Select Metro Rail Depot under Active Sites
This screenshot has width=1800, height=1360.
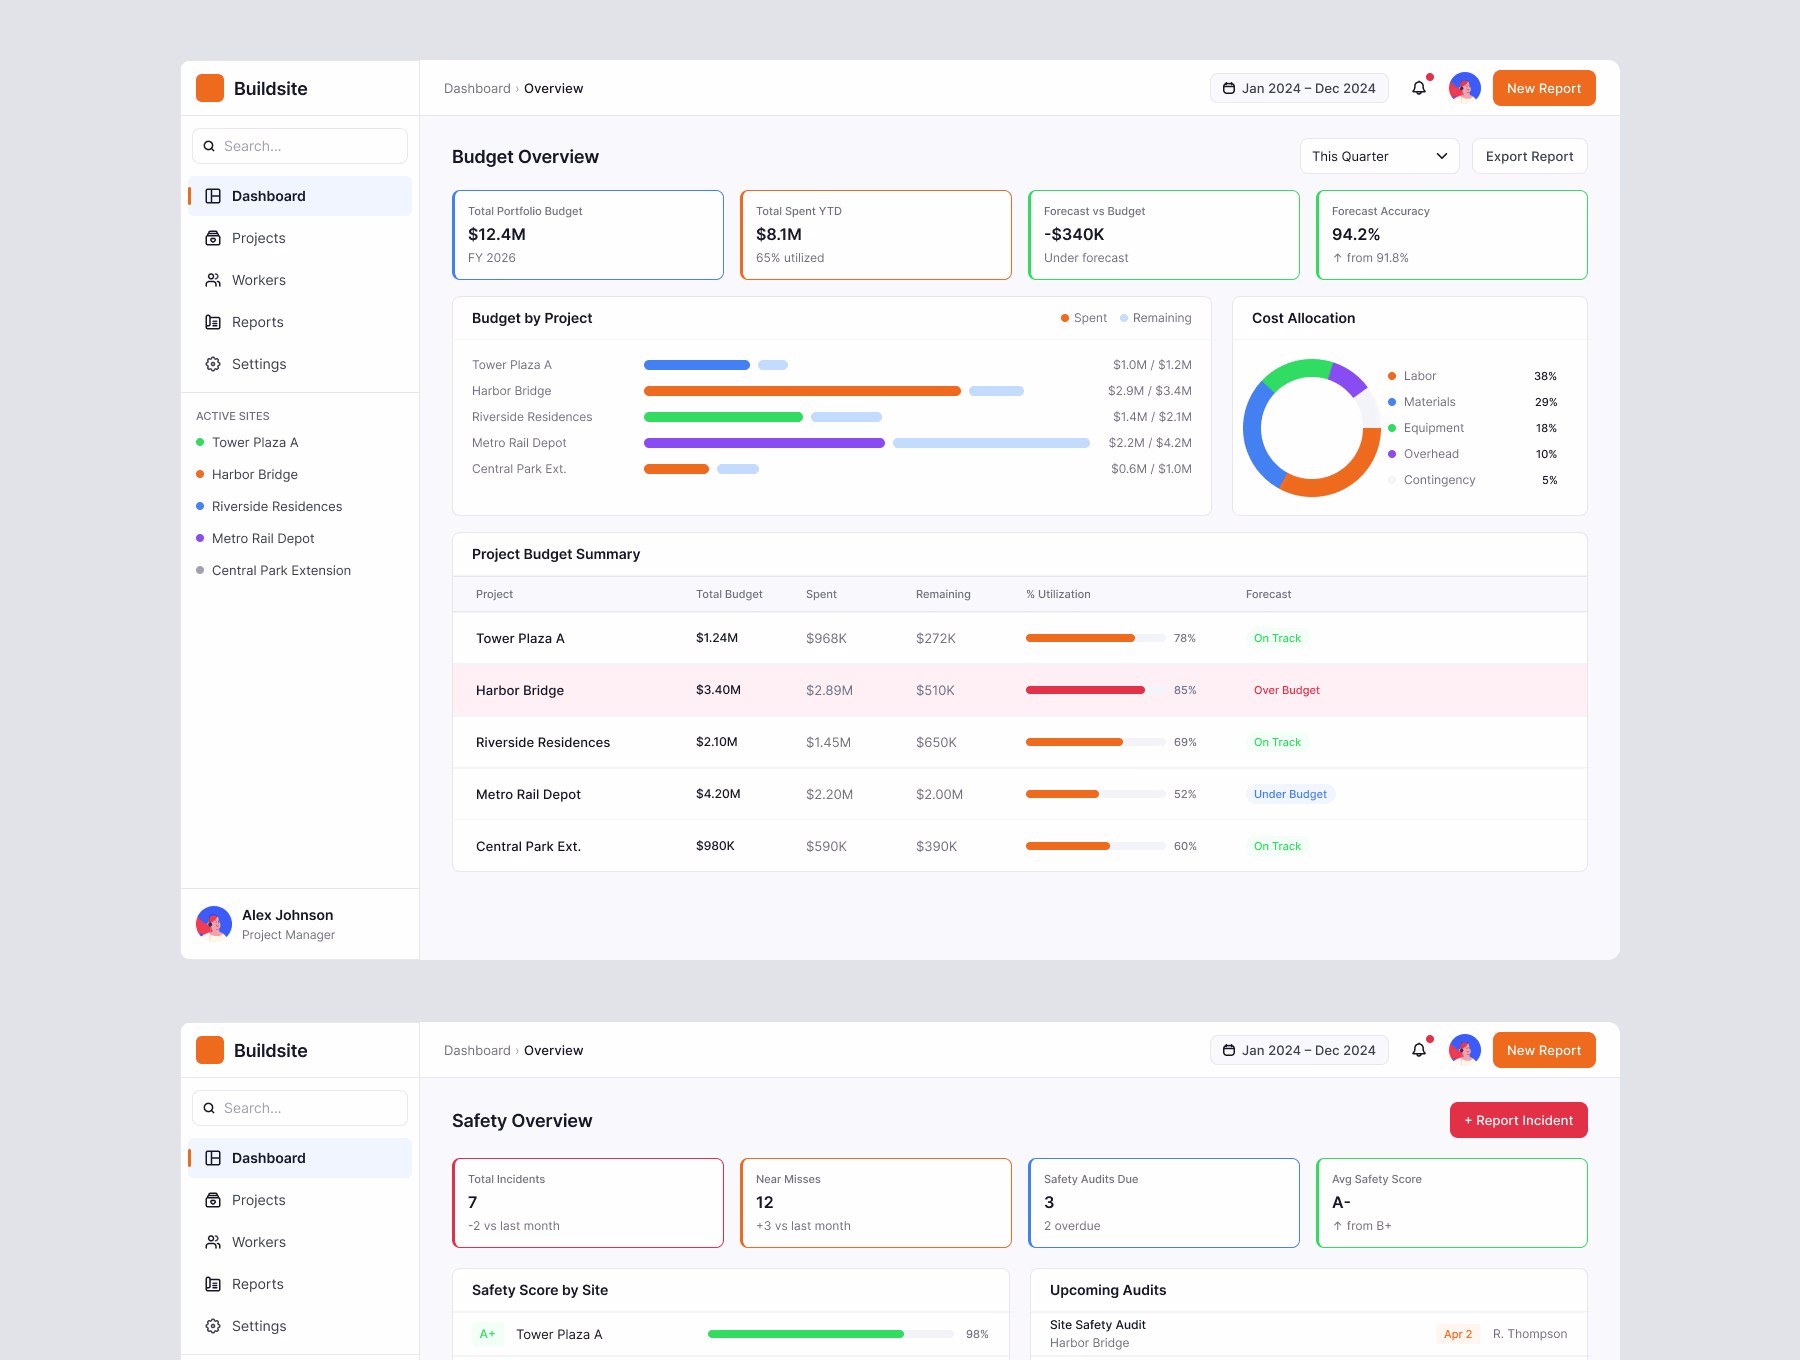(263, 538)
